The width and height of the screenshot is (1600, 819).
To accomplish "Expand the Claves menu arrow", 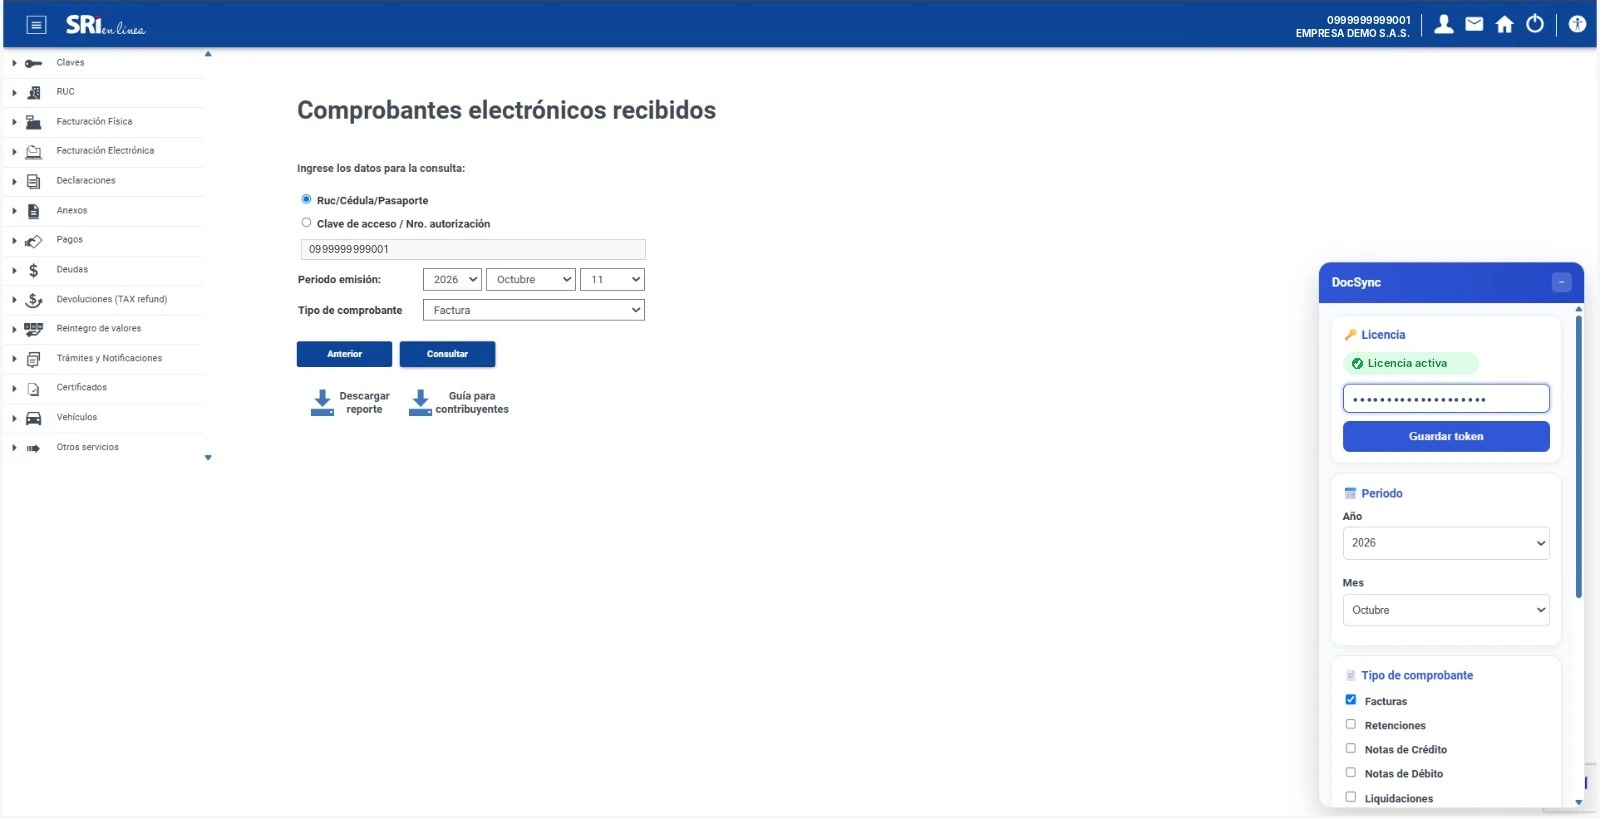I will (14, 63).
